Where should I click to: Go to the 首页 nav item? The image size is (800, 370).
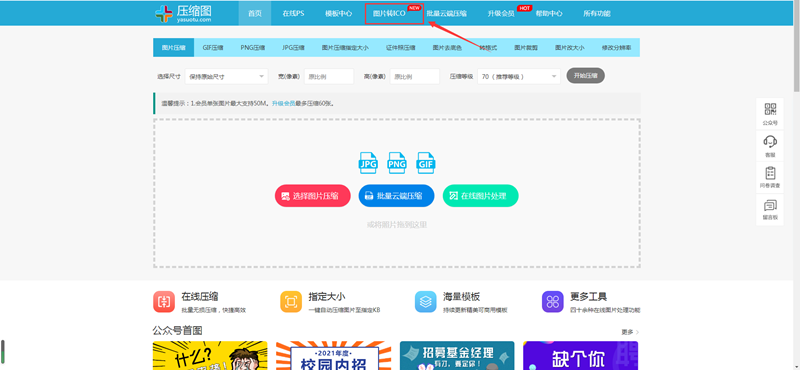[x=255, y=14]
